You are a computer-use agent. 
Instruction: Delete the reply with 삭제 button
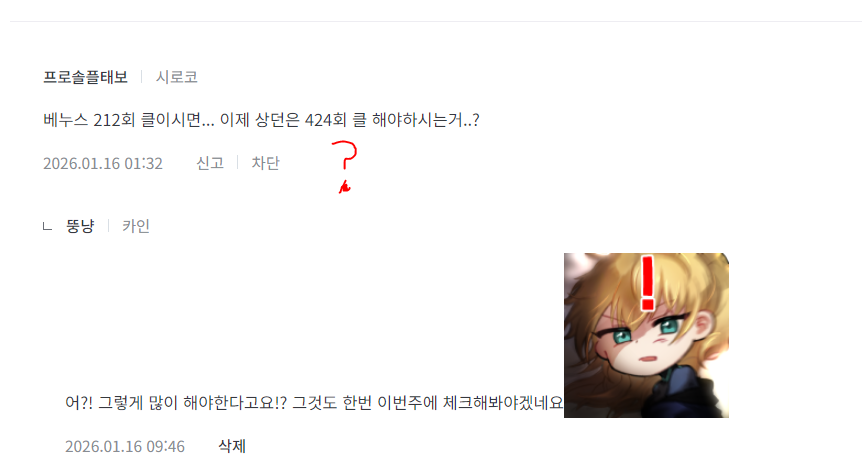coord(232,446)
